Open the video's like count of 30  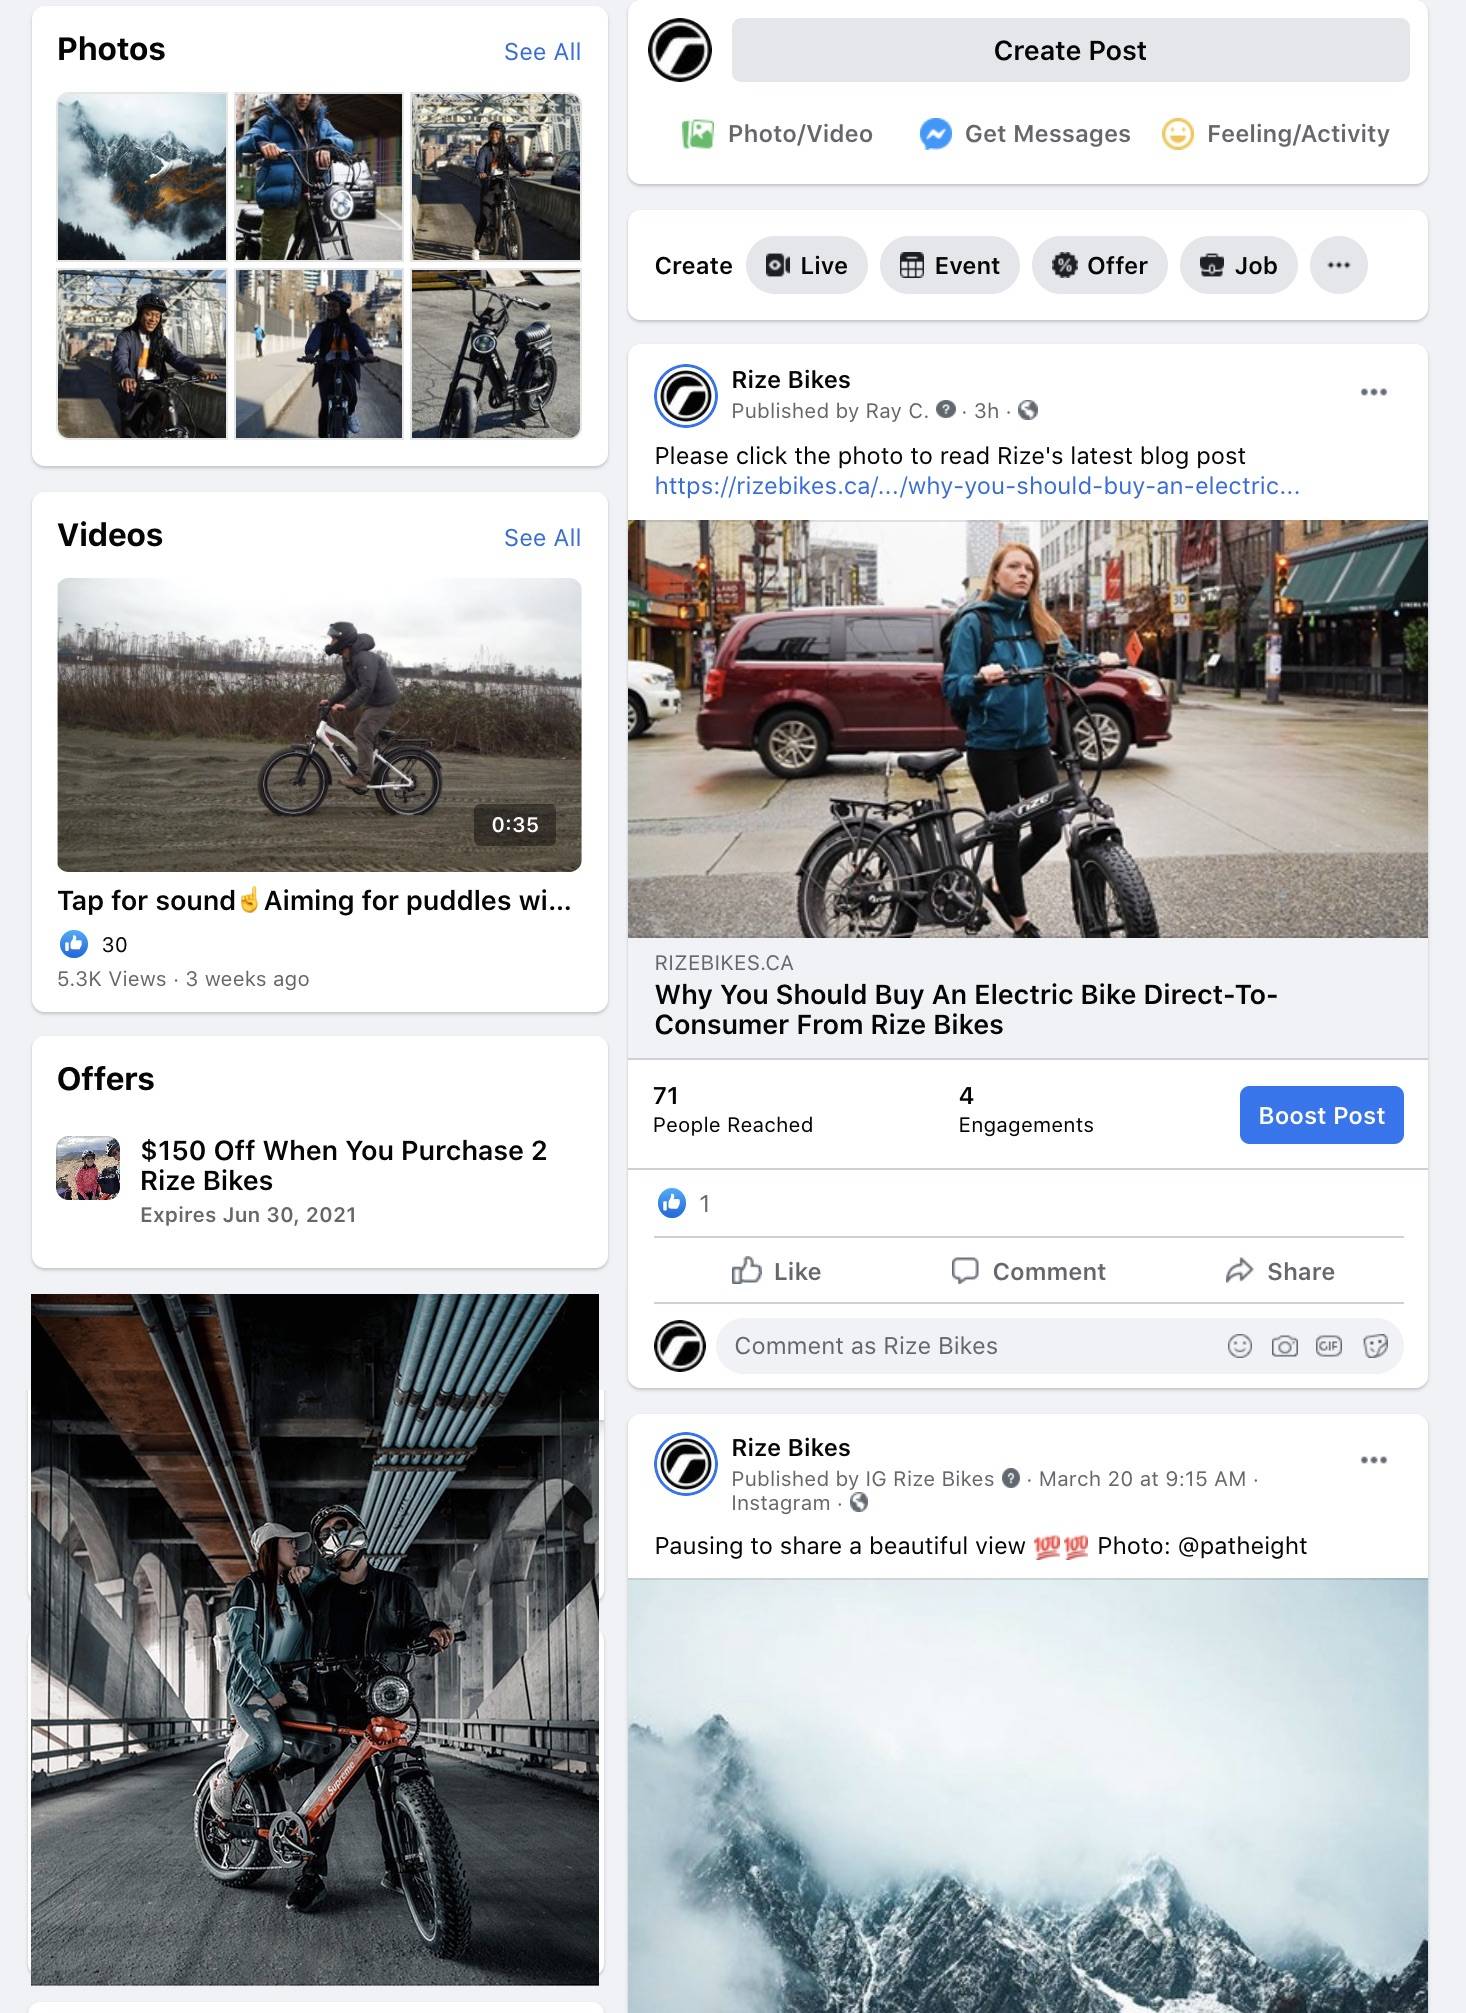[x=94, y=944]
